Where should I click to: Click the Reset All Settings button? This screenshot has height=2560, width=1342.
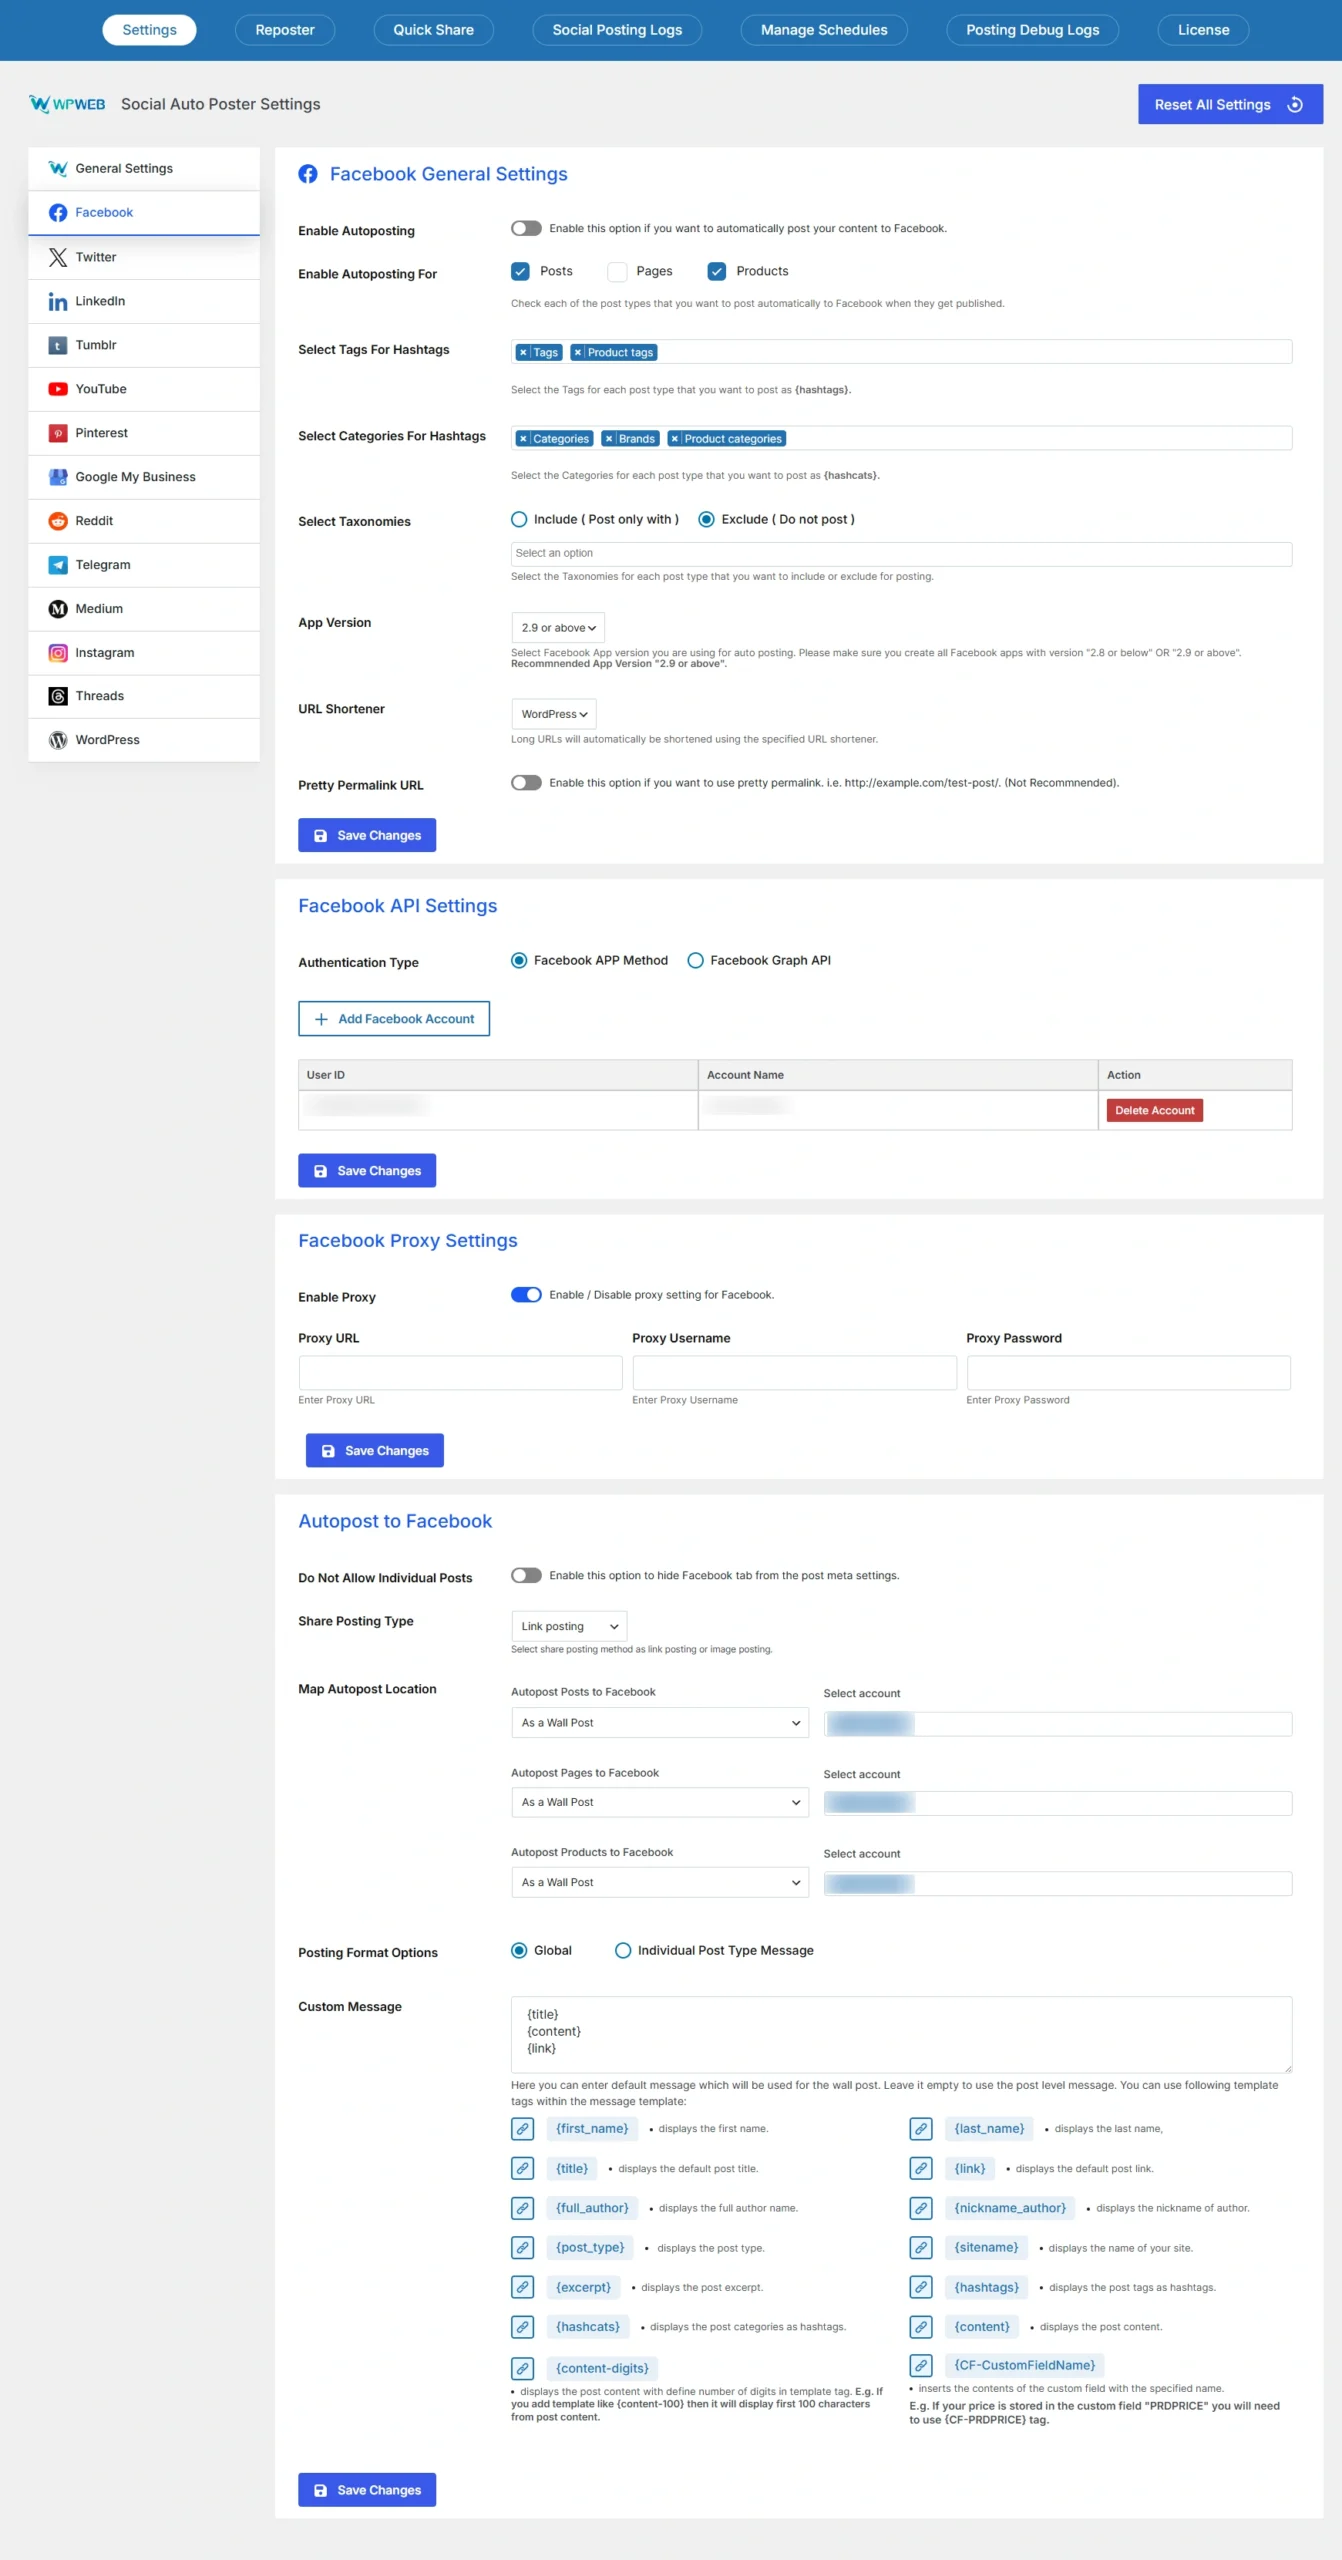point(1230,105)
